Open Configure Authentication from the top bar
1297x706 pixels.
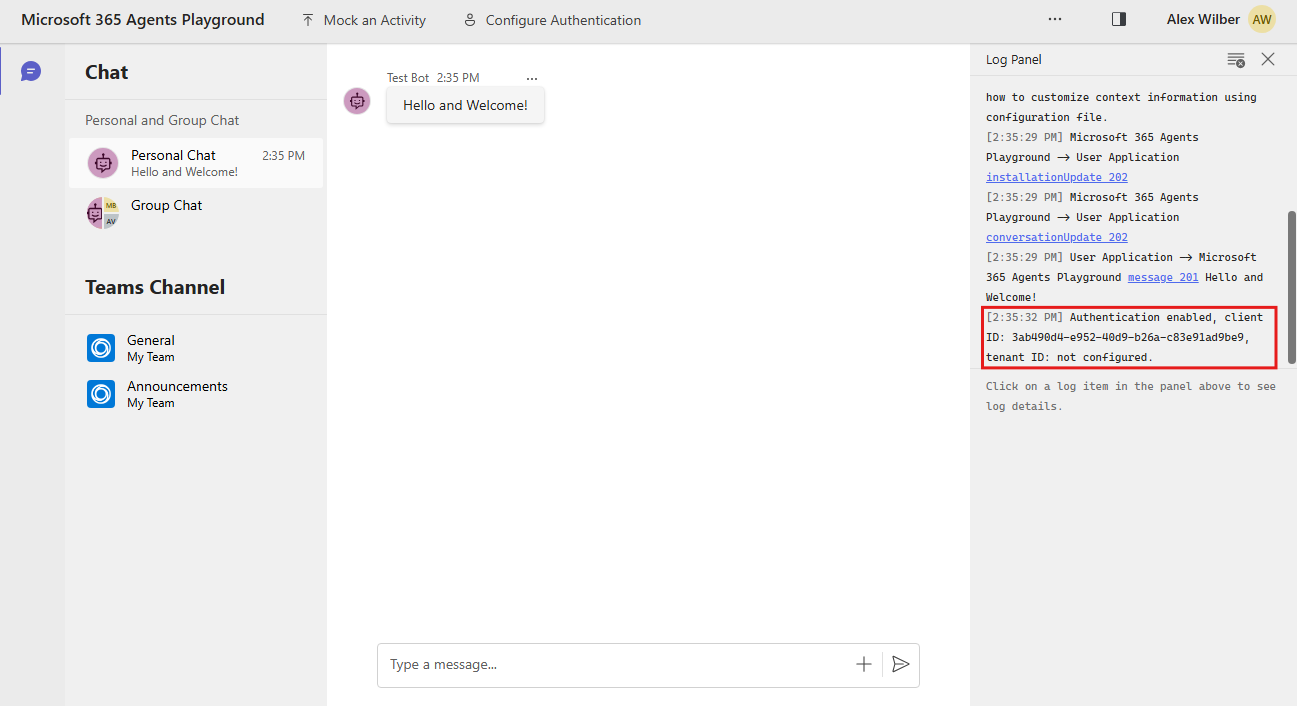551,19
